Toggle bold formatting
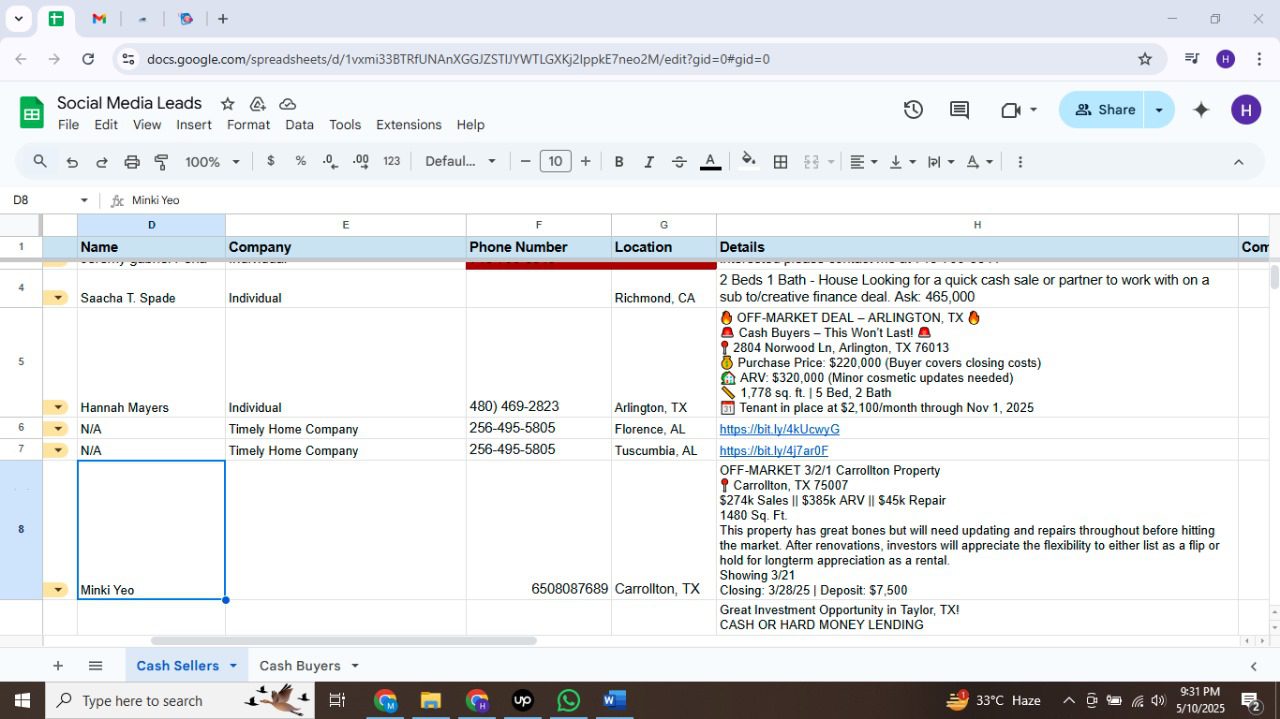1280x719 pixels. pos(619,162)
